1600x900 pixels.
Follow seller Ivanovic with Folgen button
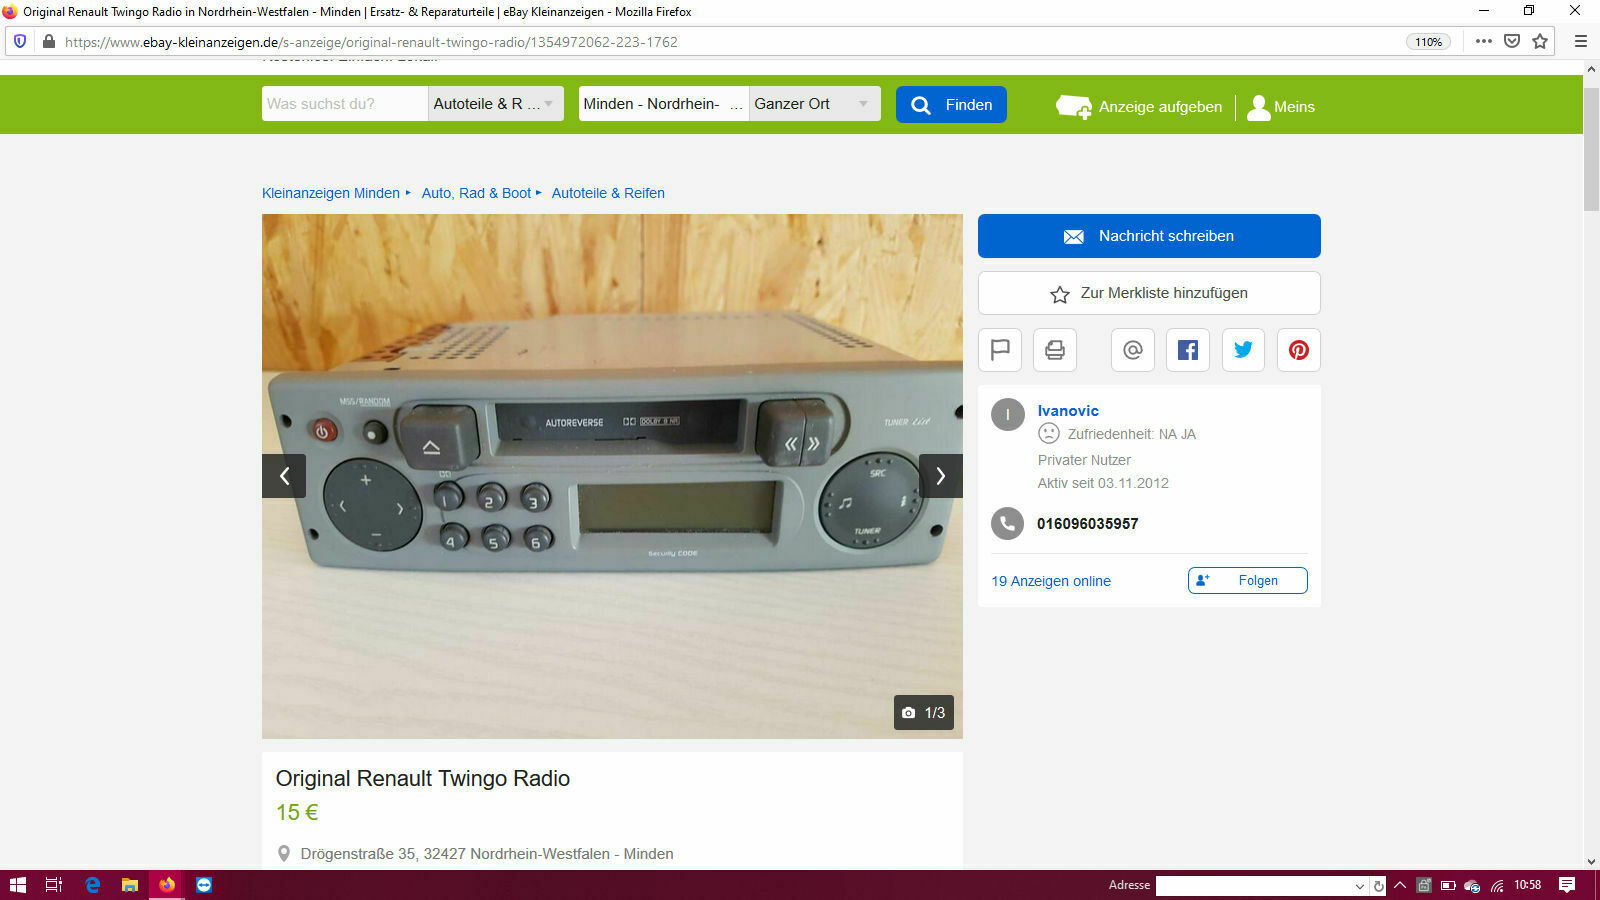coord(1247,580)
